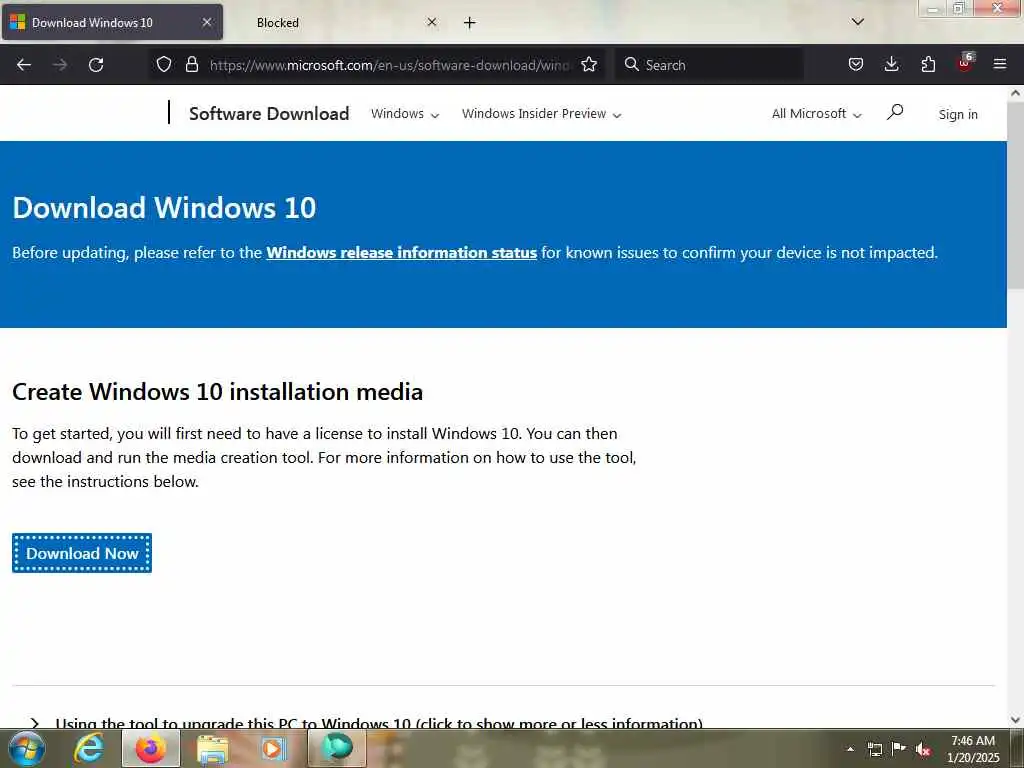Open the Software Download home link

[269, 114]
